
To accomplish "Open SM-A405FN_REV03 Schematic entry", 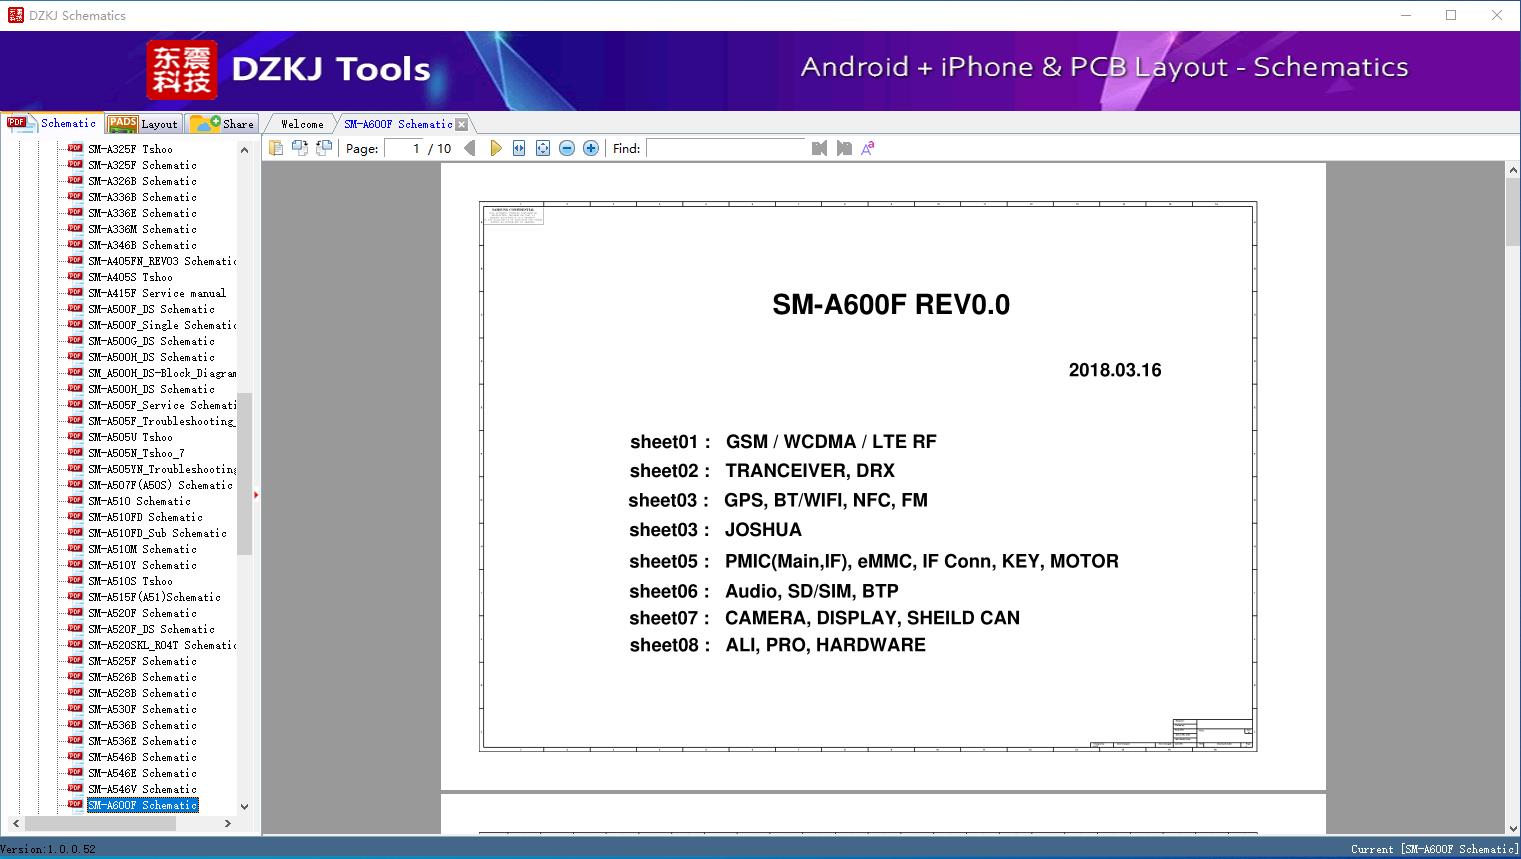I will click(162, 261).
